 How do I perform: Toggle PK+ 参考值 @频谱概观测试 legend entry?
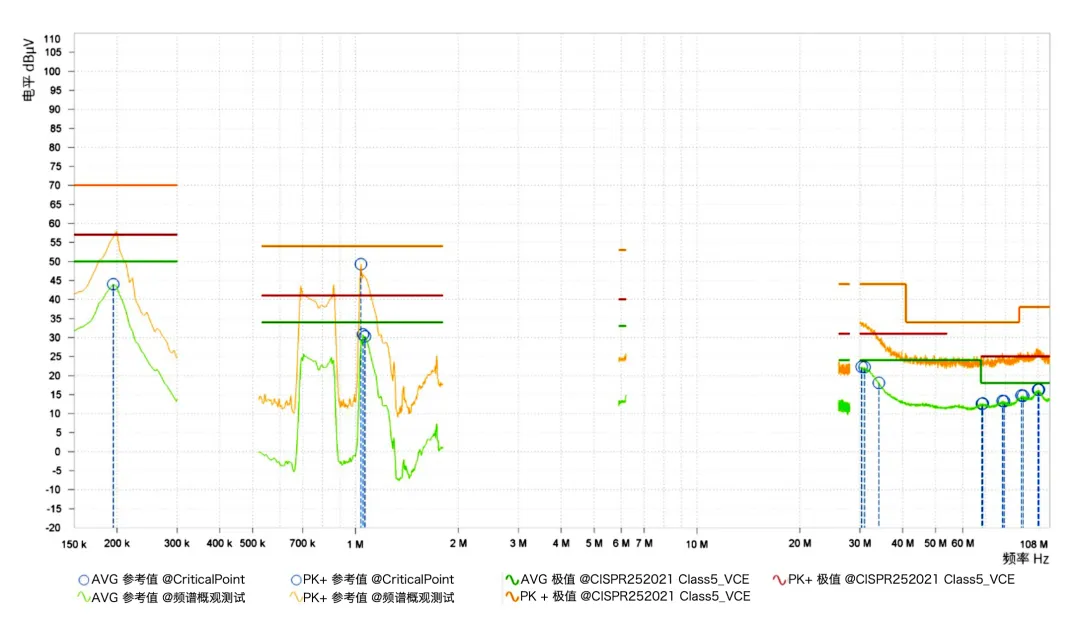coord(372,597)
